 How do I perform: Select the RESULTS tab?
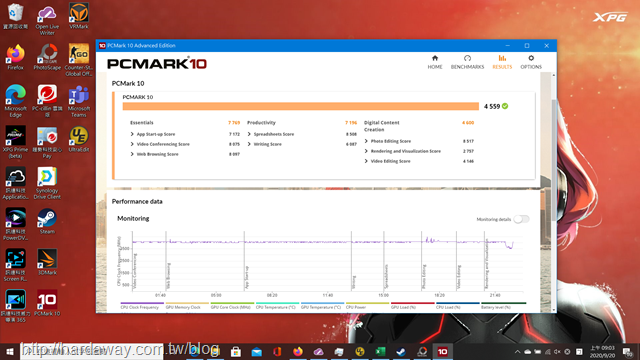point(502,62)
